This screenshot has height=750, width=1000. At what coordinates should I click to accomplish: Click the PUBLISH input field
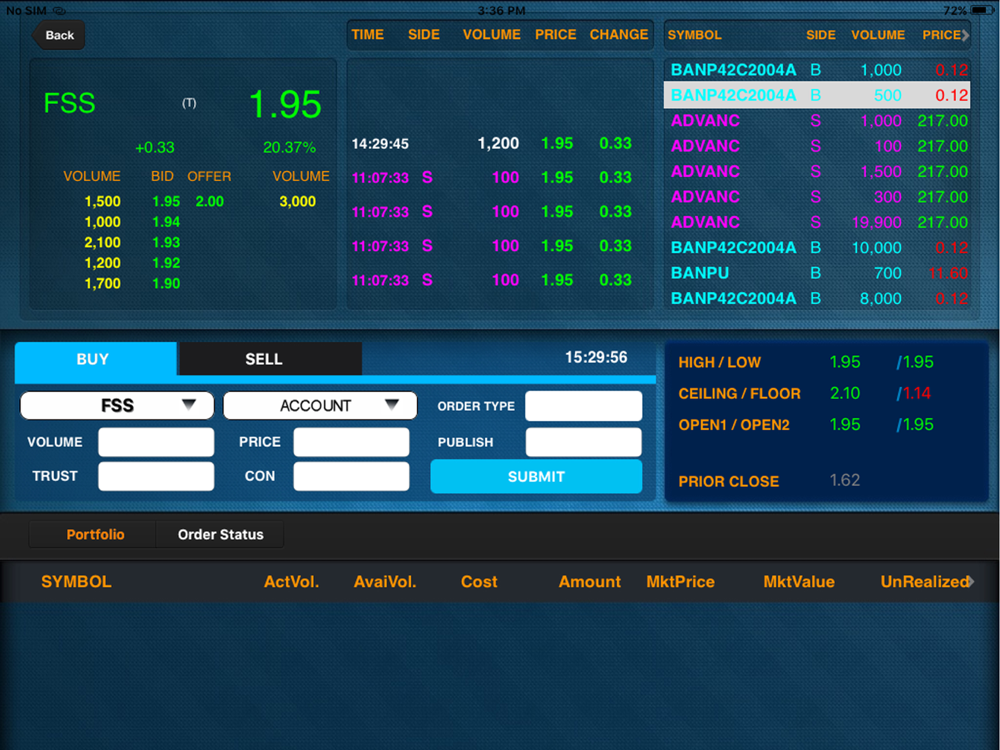tap(583, 442)
